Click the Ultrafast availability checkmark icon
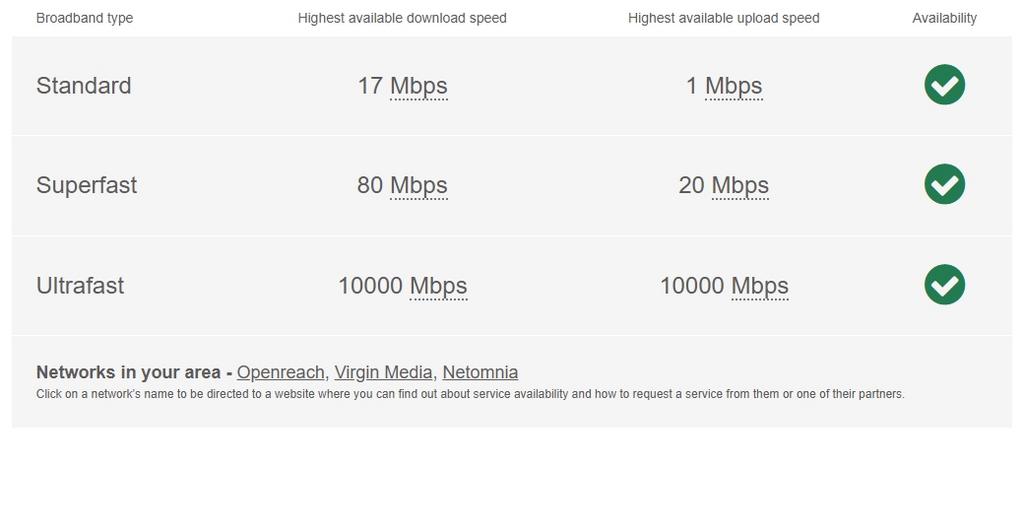 tap(944, 285)
